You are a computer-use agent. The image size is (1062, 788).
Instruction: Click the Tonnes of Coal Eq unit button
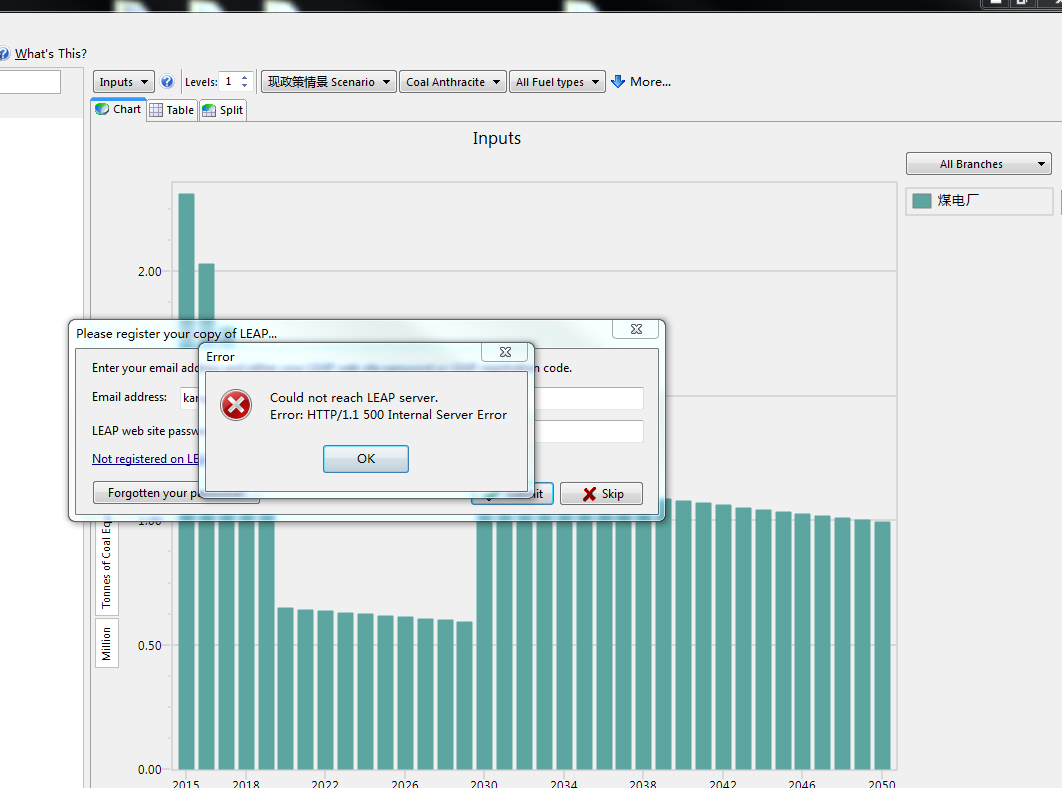(106, 566)
